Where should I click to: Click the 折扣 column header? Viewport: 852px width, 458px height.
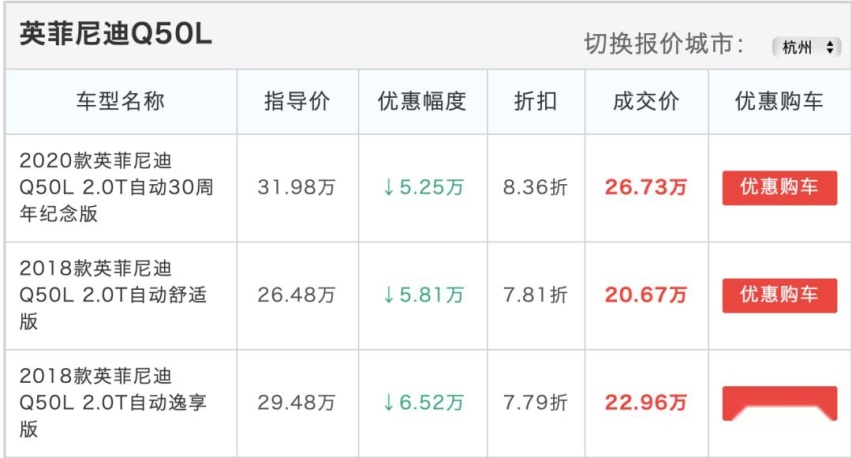click(536, 101)
